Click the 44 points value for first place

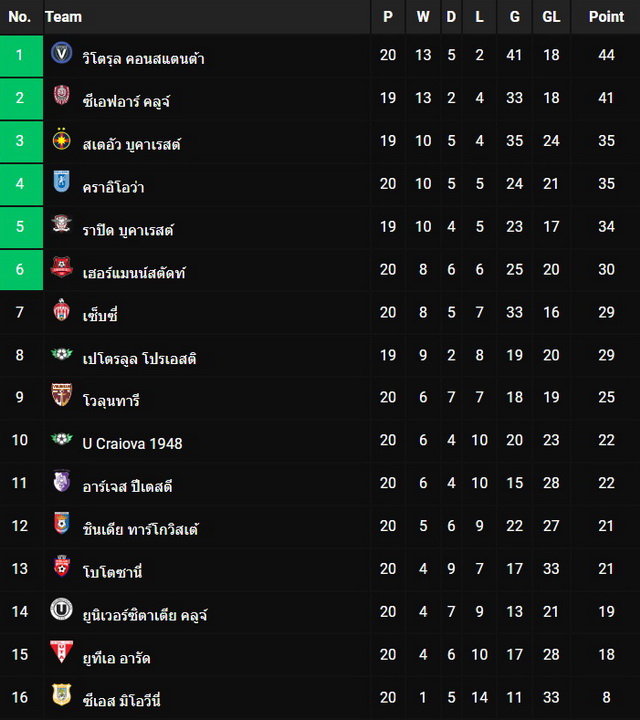pos(606,55)
